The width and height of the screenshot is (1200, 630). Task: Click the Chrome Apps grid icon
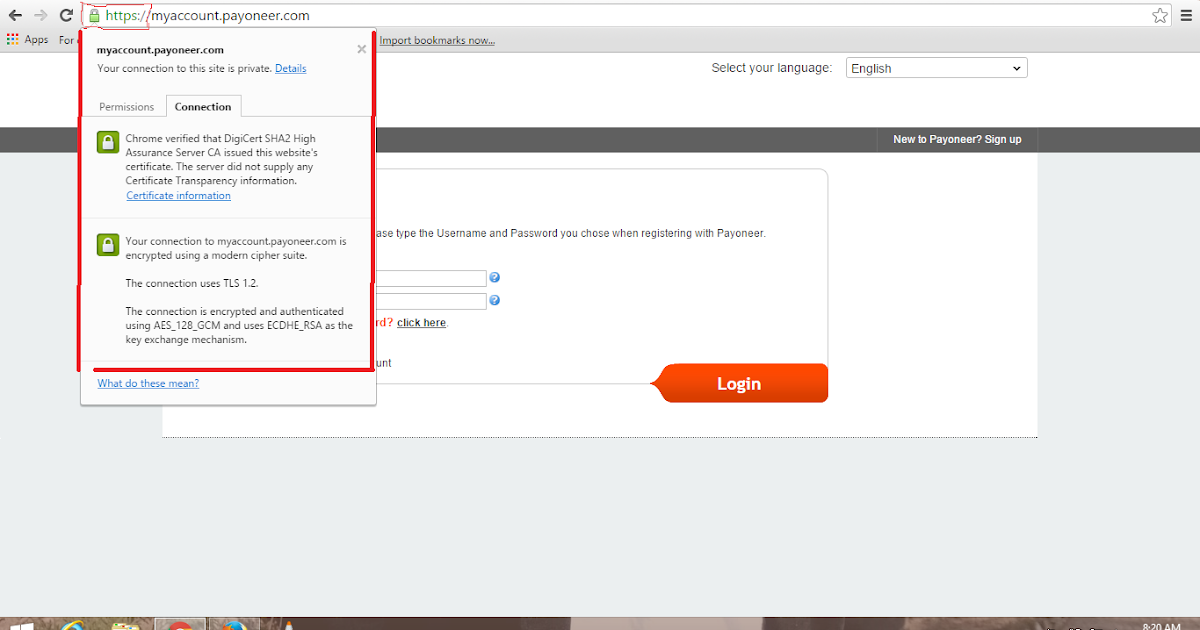click(x=11, y=39)
